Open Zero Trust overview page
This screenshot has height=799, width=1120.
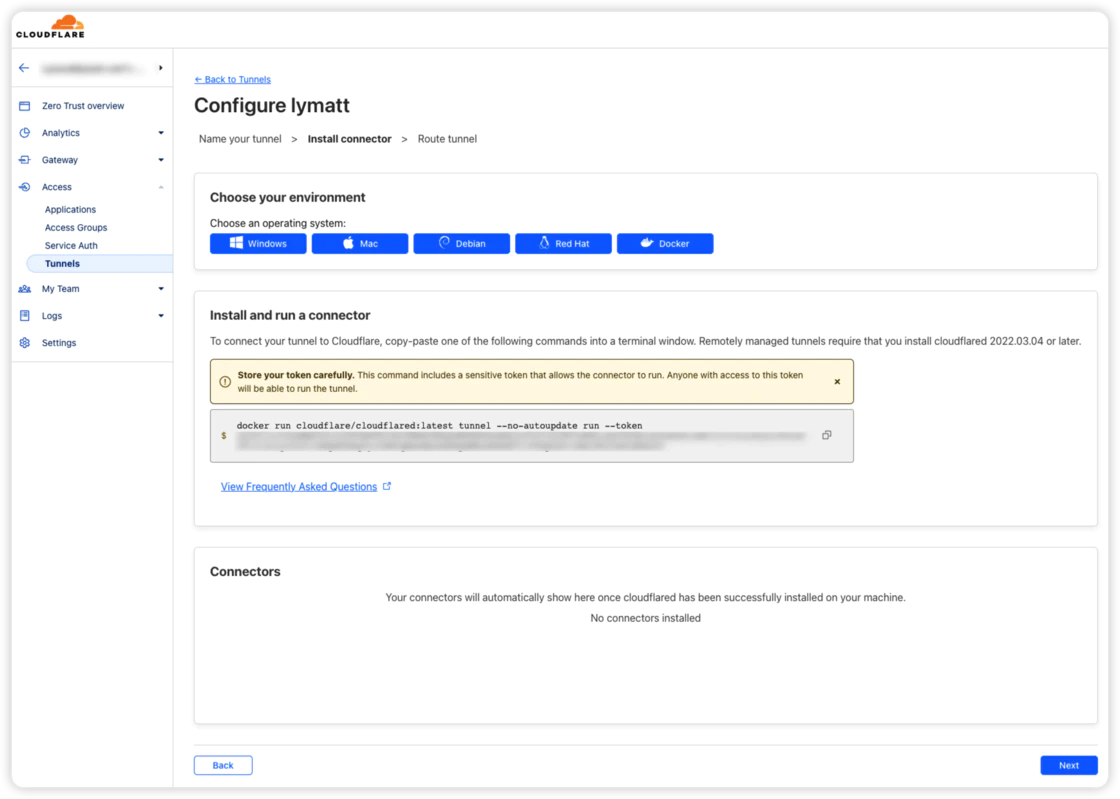click(x=83, y=106)
